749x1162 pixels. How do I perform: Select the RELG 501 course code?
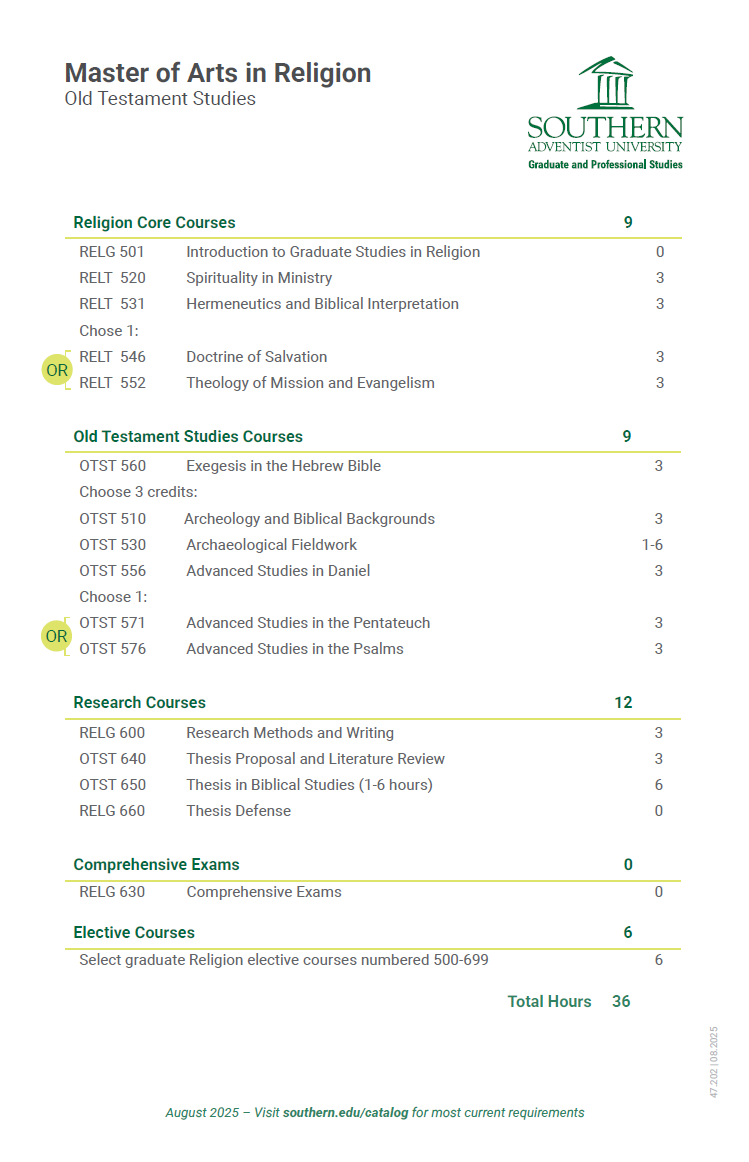(x=112, y=252)
